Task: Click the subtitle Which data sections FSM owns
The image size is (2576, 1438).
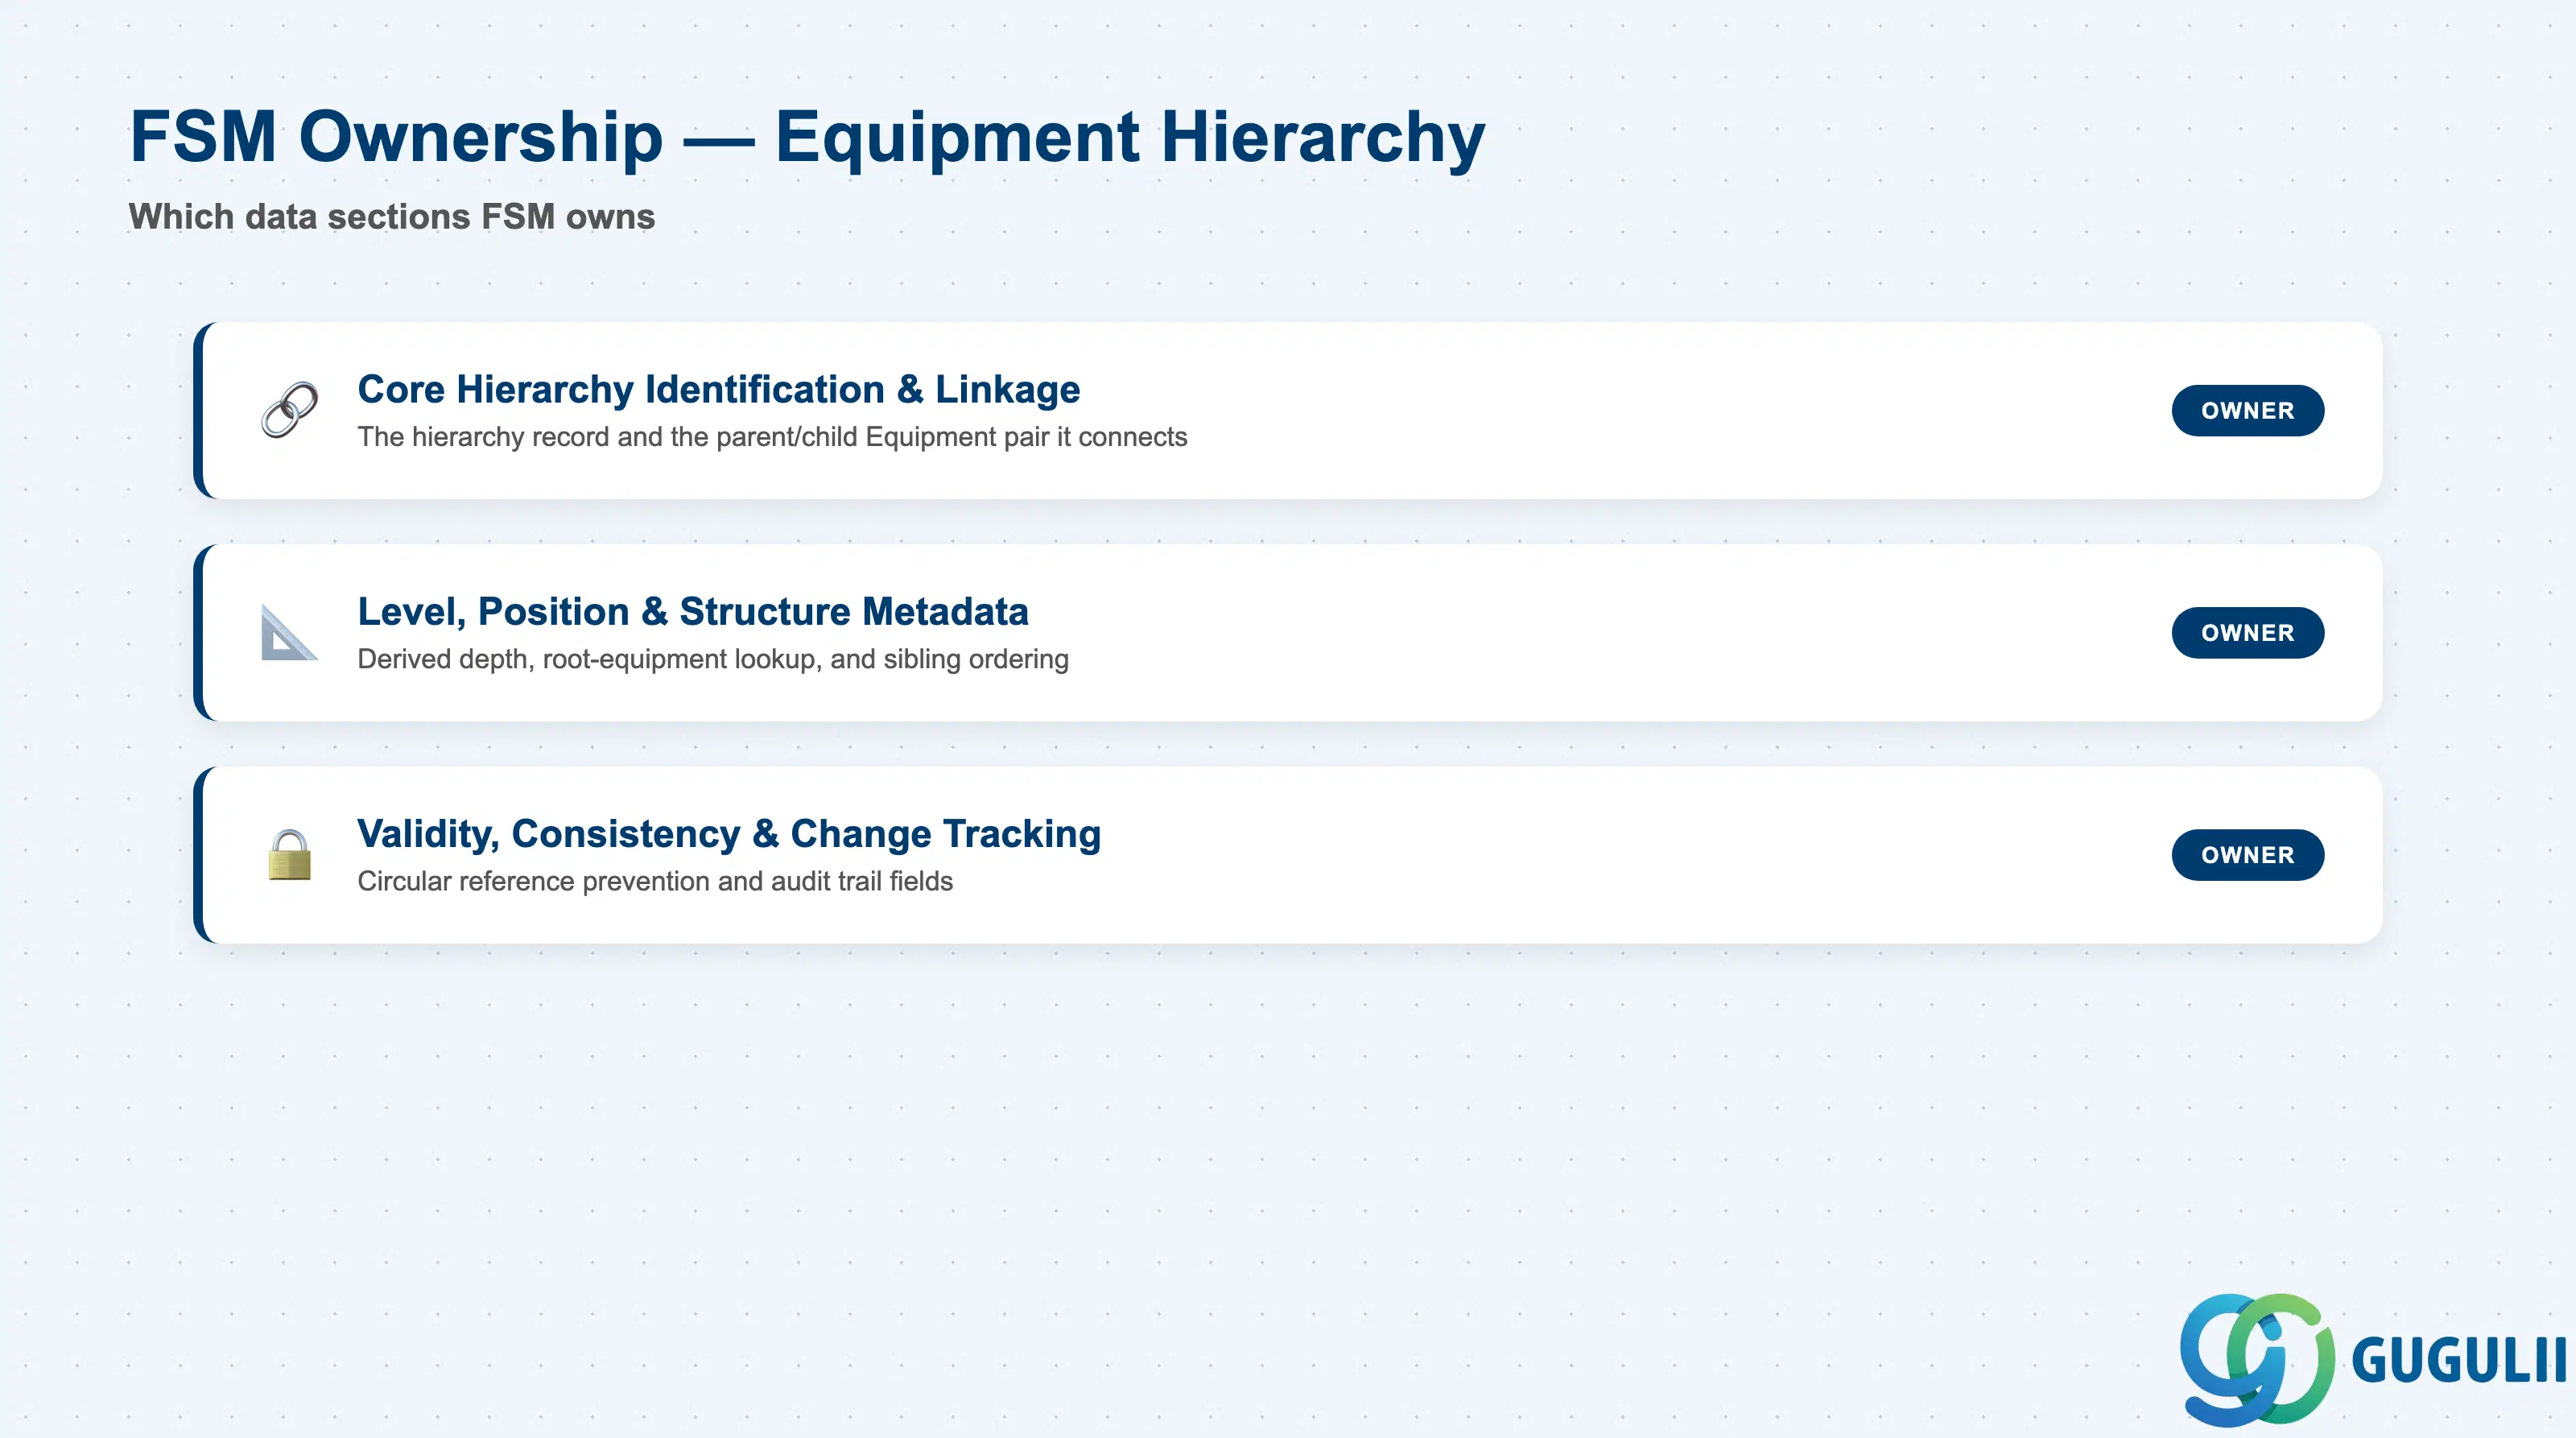Action: 391,217
